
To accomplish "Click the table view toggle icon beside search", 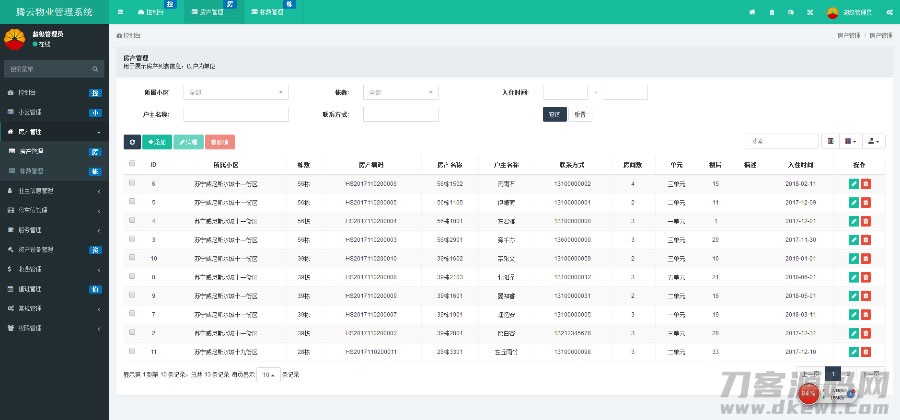I will coord(831,142).
